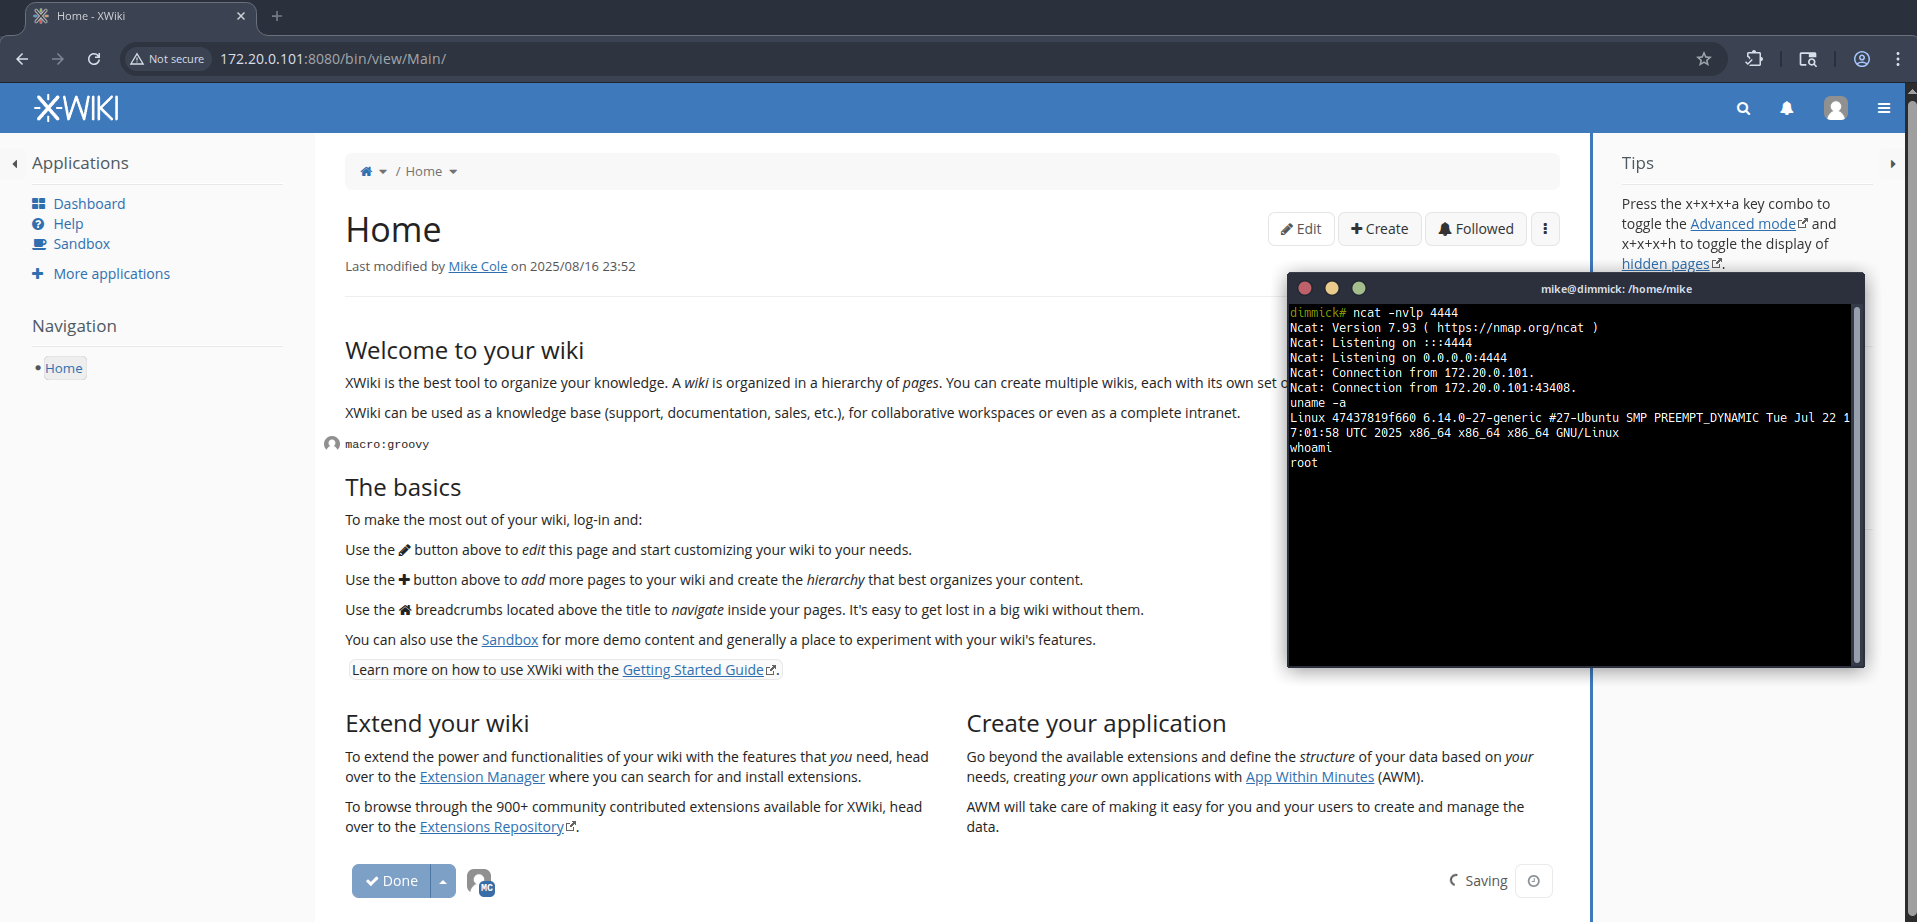The width and height of the screenshot is (1917, 922).
Task: Click the Done button
Action: click(x=391, y=881)
